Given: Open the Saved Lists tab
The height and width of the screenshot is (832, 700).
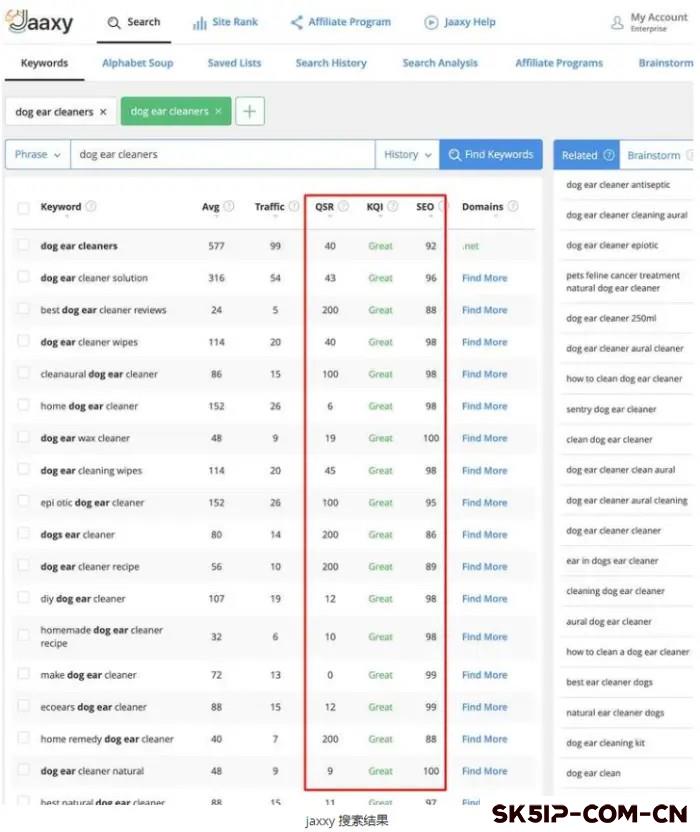Looking at the screenshot, I should click(234, 63).
